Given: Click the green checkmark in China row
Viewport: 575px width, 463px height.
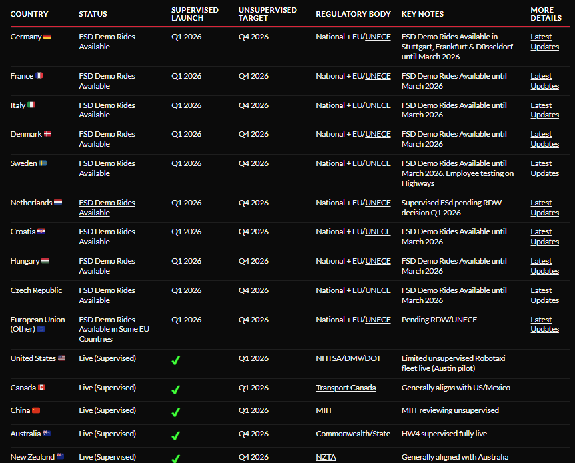Looking at the screenshot, I should pos(176,412).
